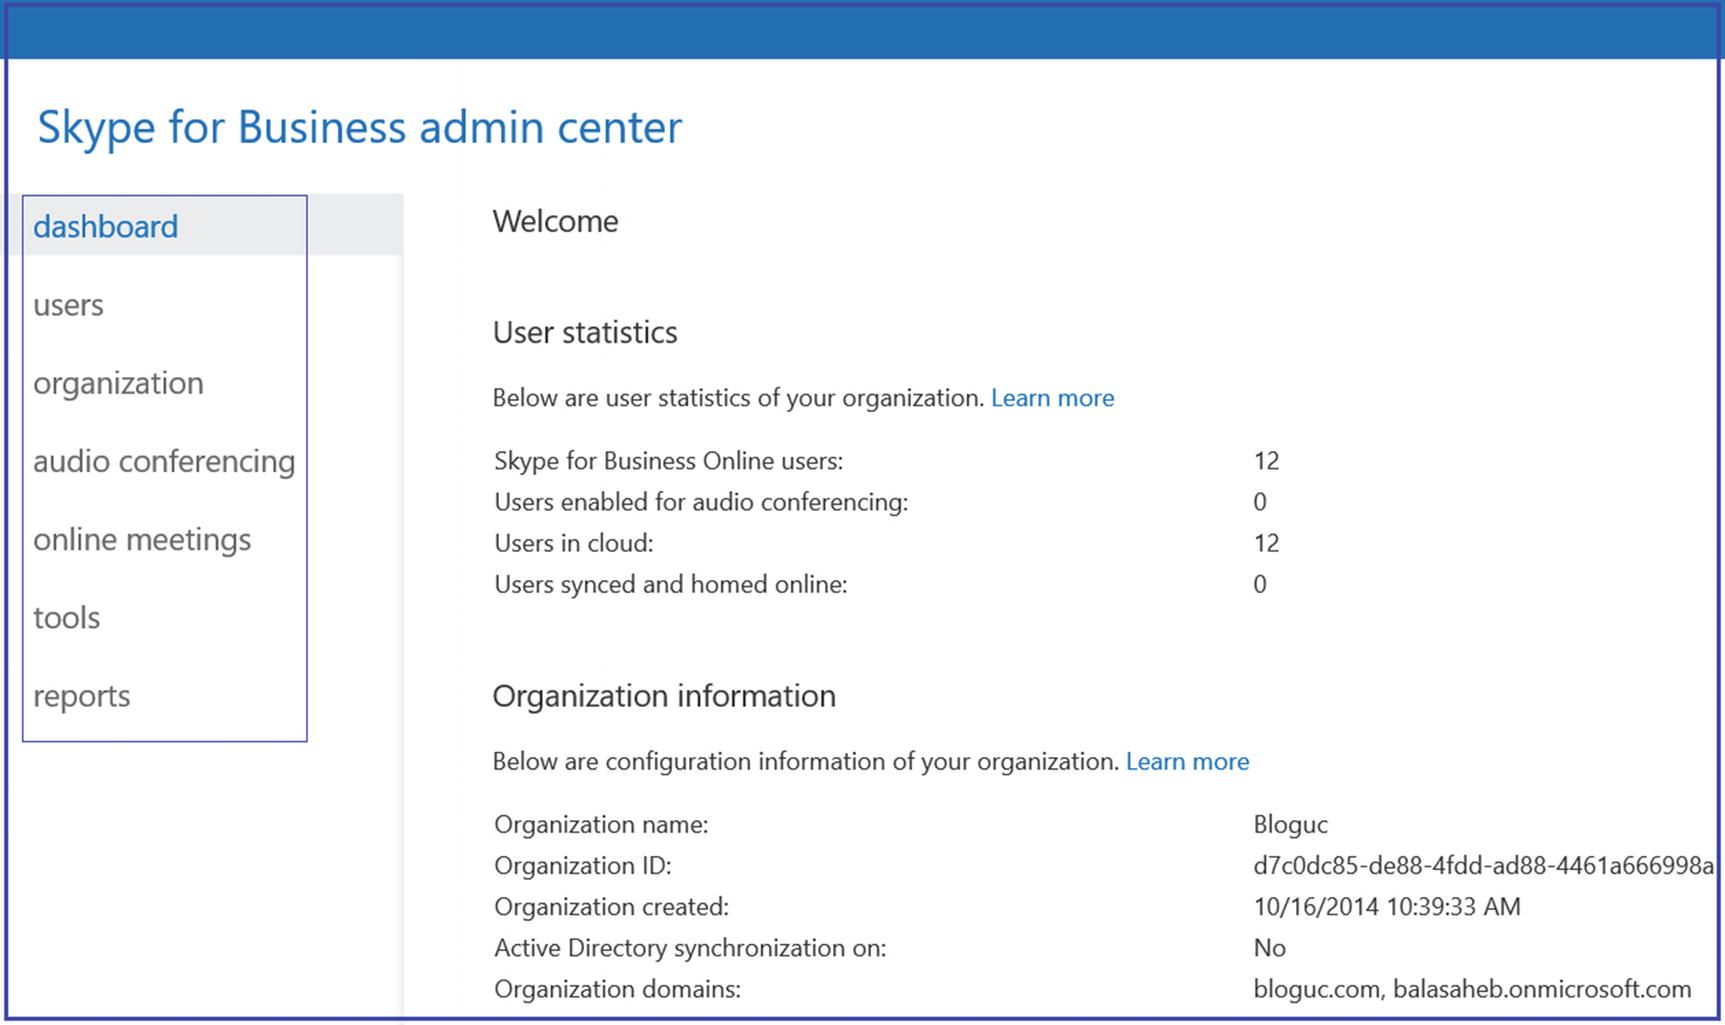
Task: Click the Organization created label
Action: pos(611,907)
